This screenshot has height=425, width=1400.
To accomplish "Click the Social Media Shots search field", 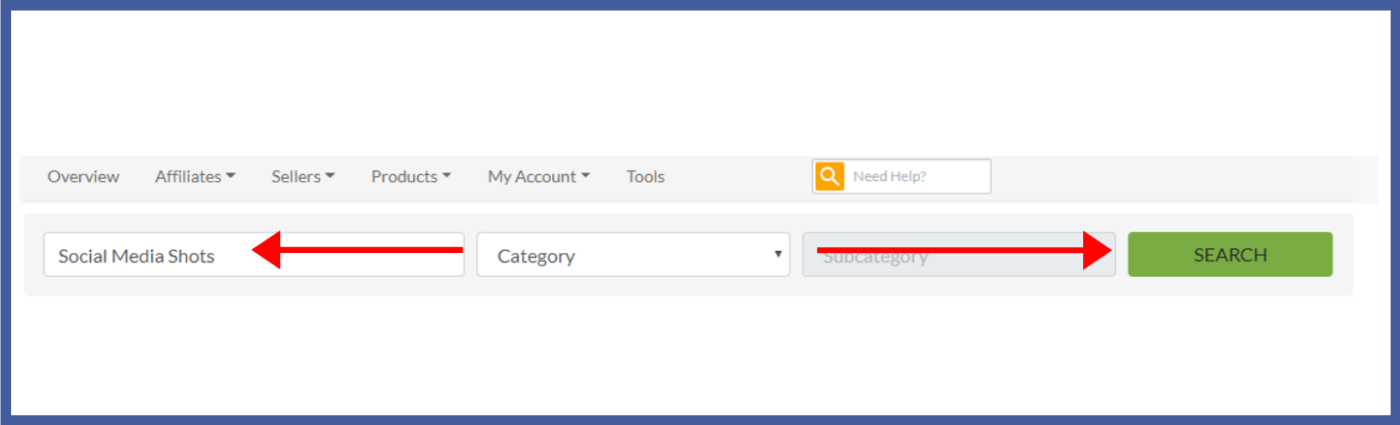I will pyautogui.click(x=254, y=255).
